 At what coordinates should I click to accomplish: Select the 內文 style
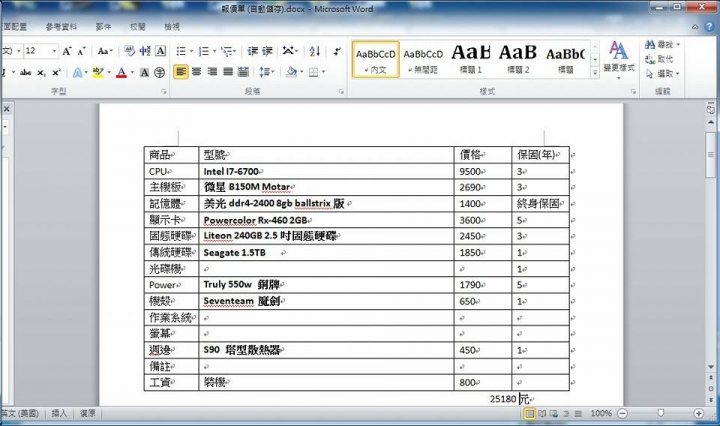376,60
